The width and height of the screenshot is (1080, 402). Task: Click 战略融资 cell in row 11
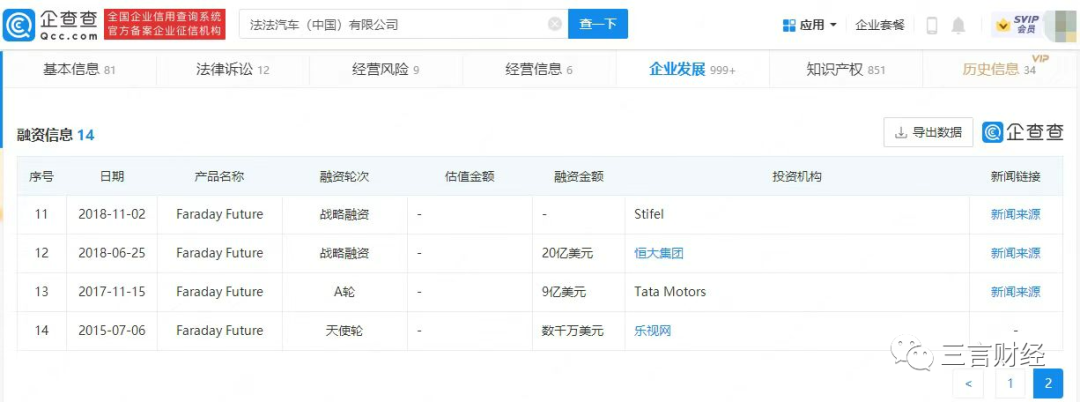(344, 215)
